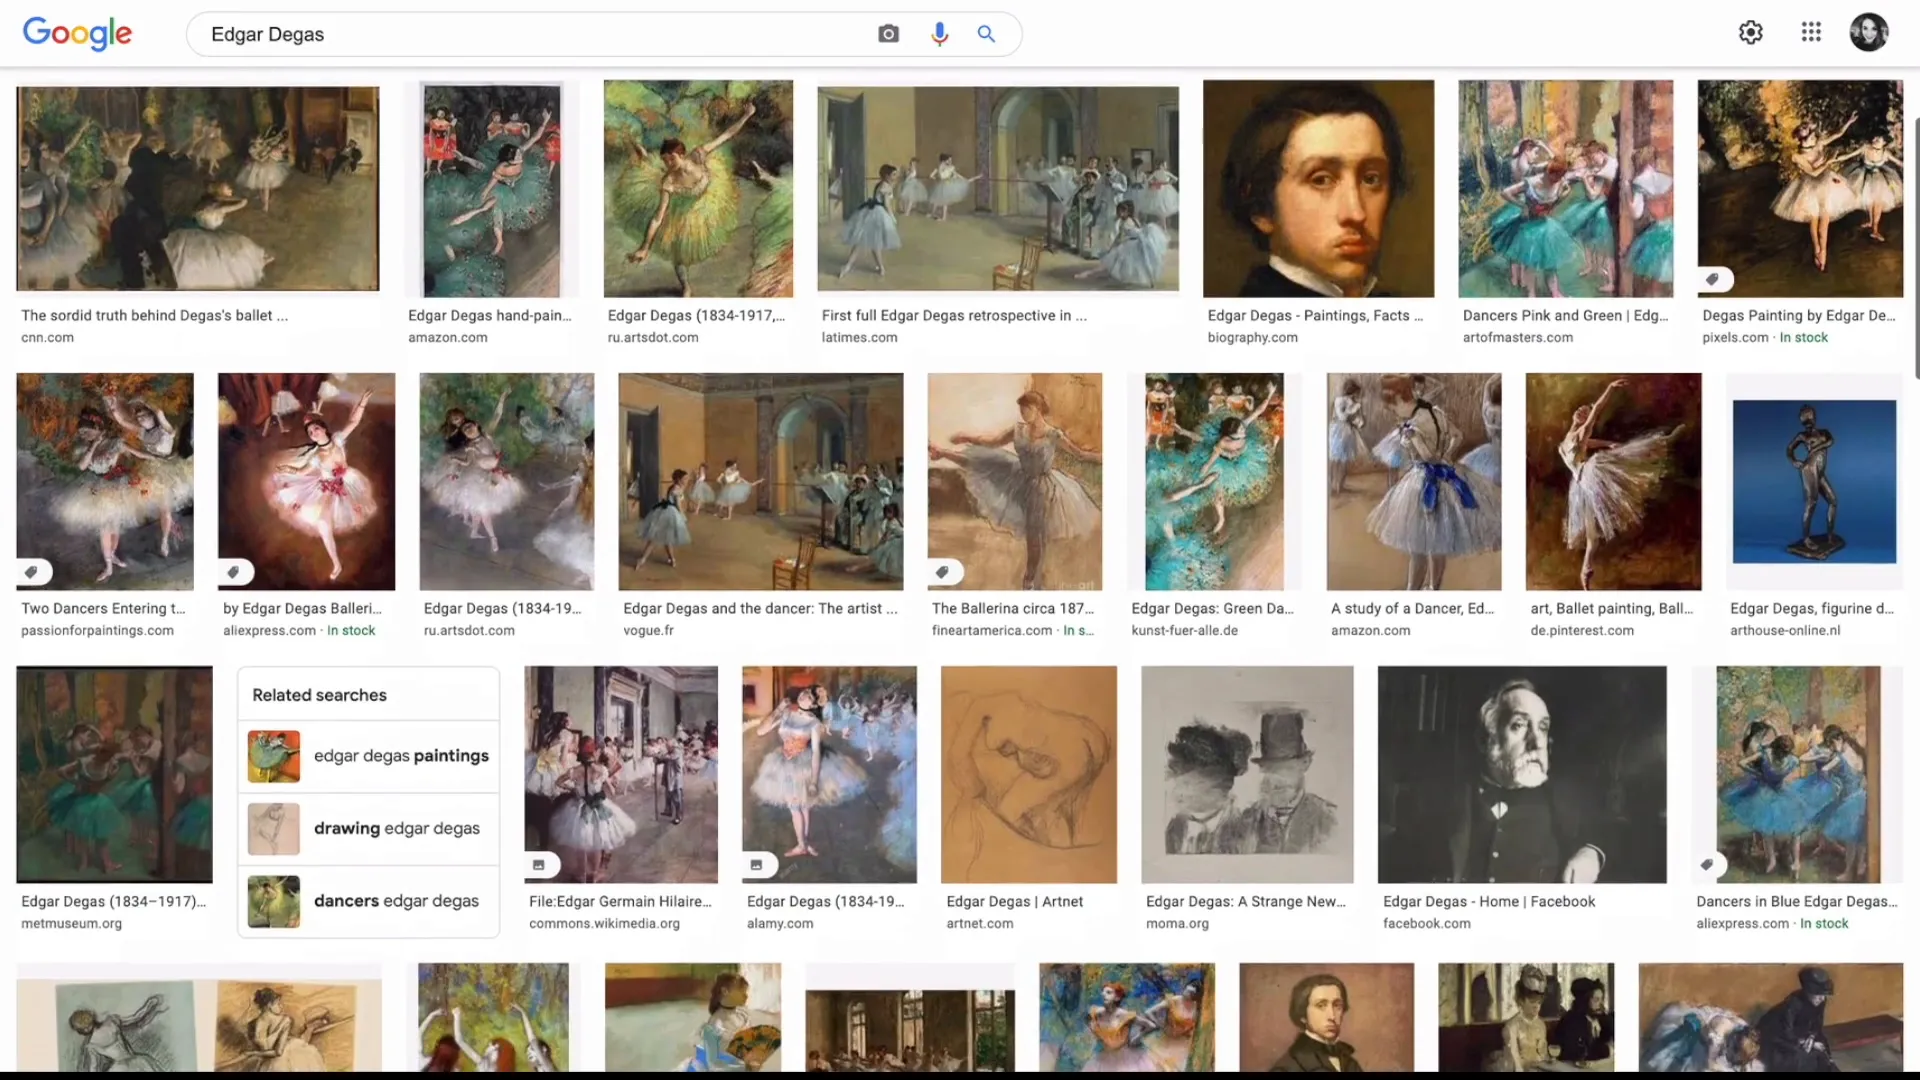1920x1080 pixels.
Task: Select related search drawing edgar degas
Action: click(368, 829)
